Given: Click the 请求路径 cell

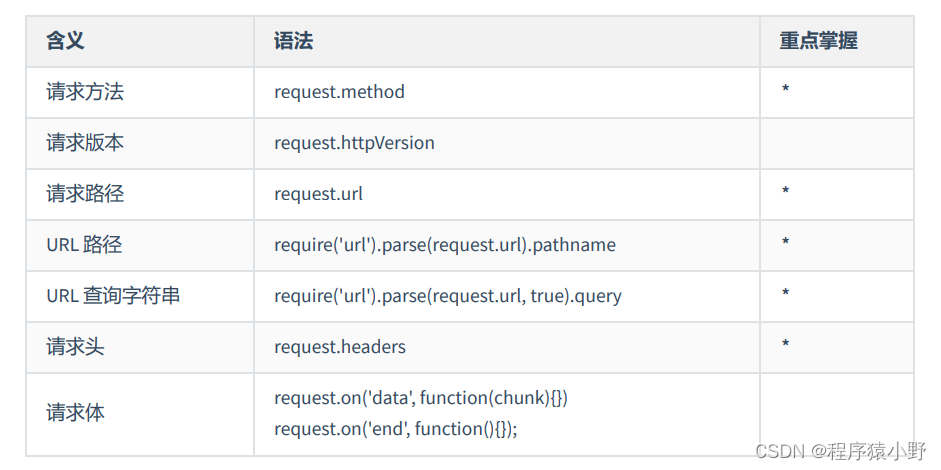Looking at the screenshot, I should point(85,194).
